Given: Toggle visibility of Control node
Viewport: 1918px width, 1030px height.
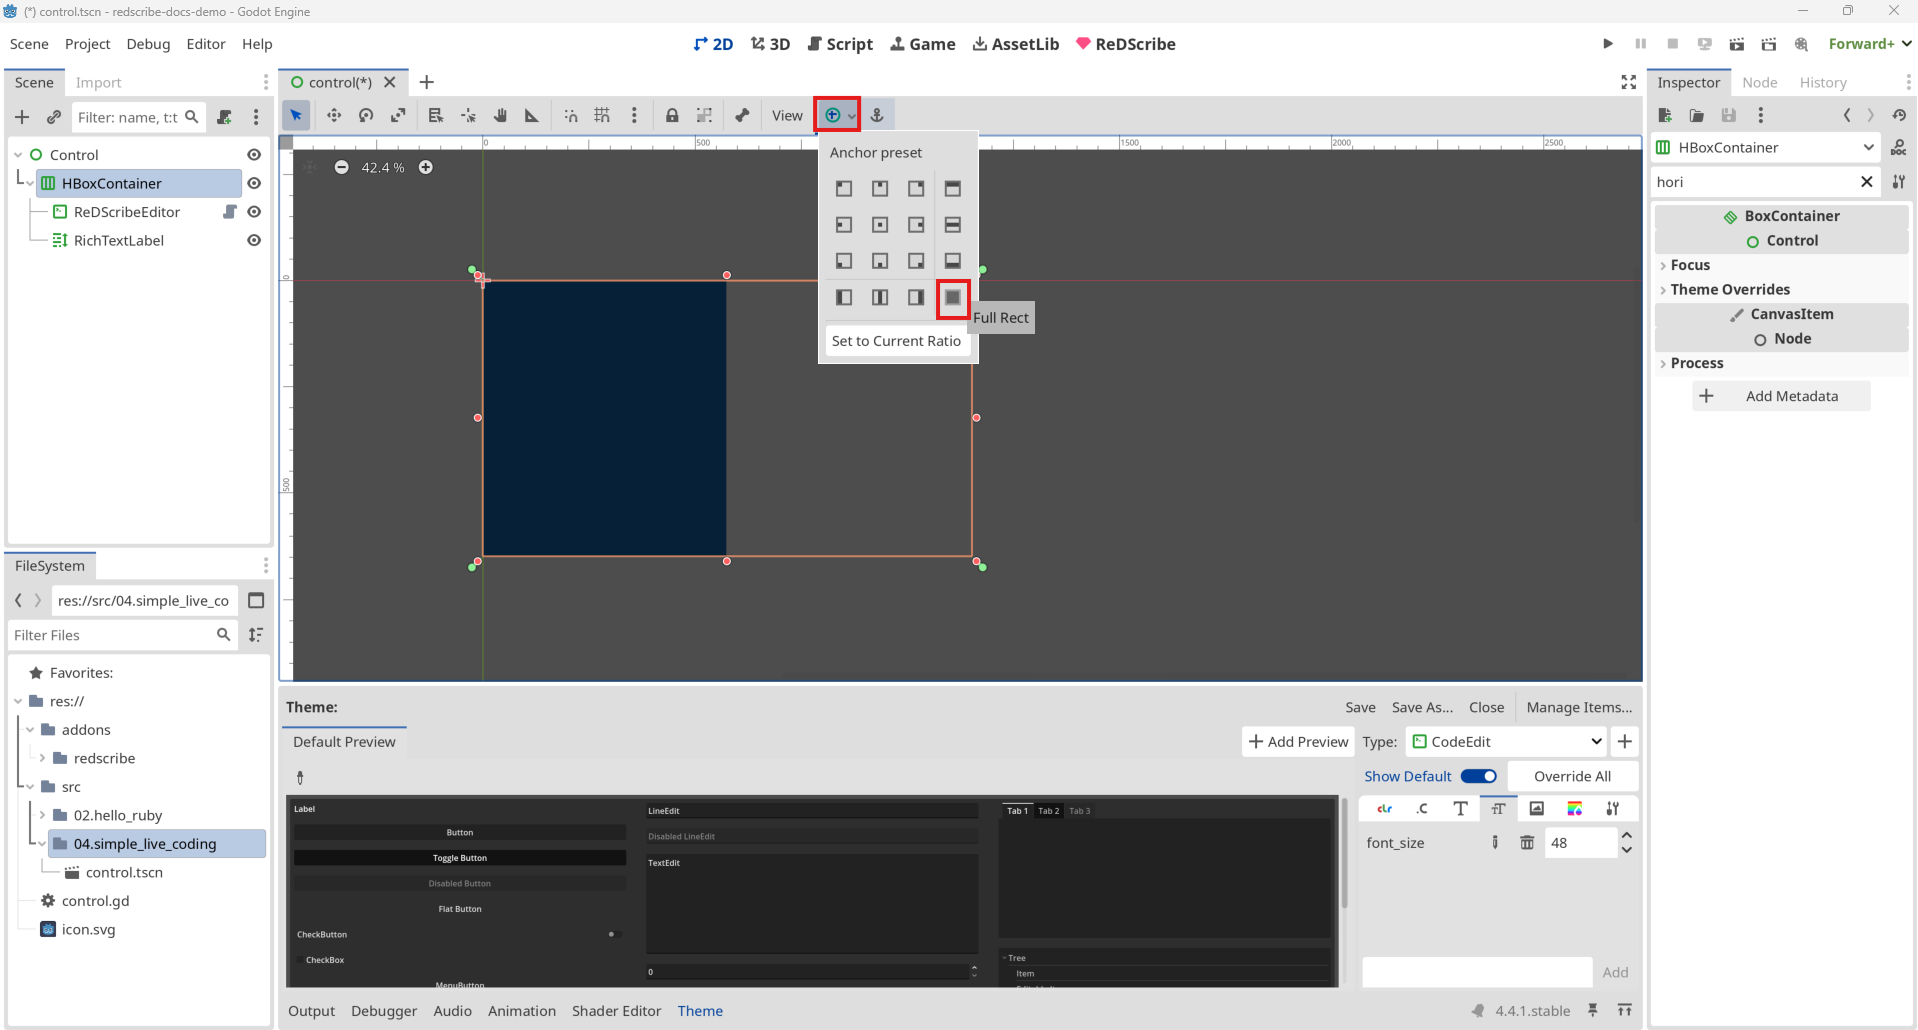Looking at the screenshot, I should click(254, 155).
